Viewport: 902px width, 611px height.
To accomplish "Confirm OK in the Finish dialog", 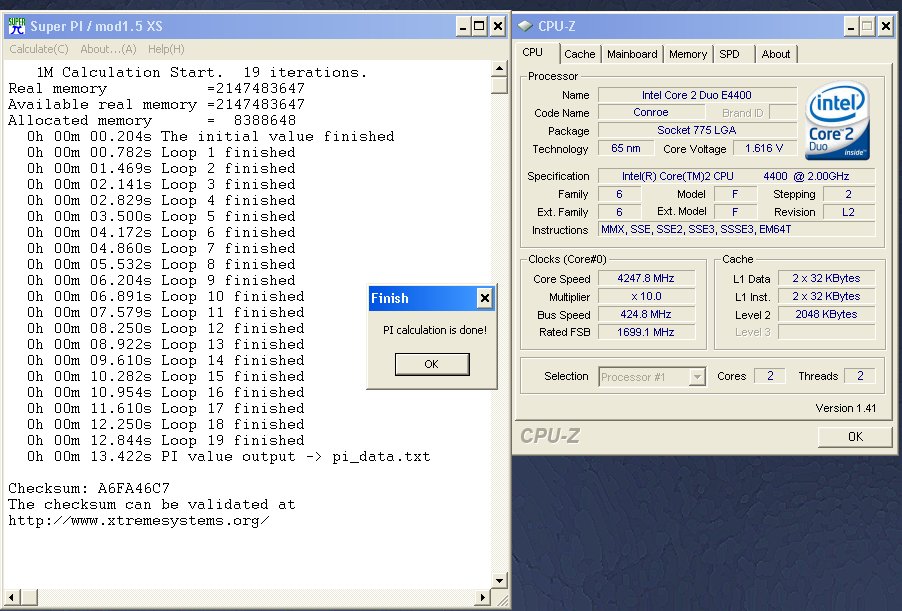I will click(x=432, y=364).
